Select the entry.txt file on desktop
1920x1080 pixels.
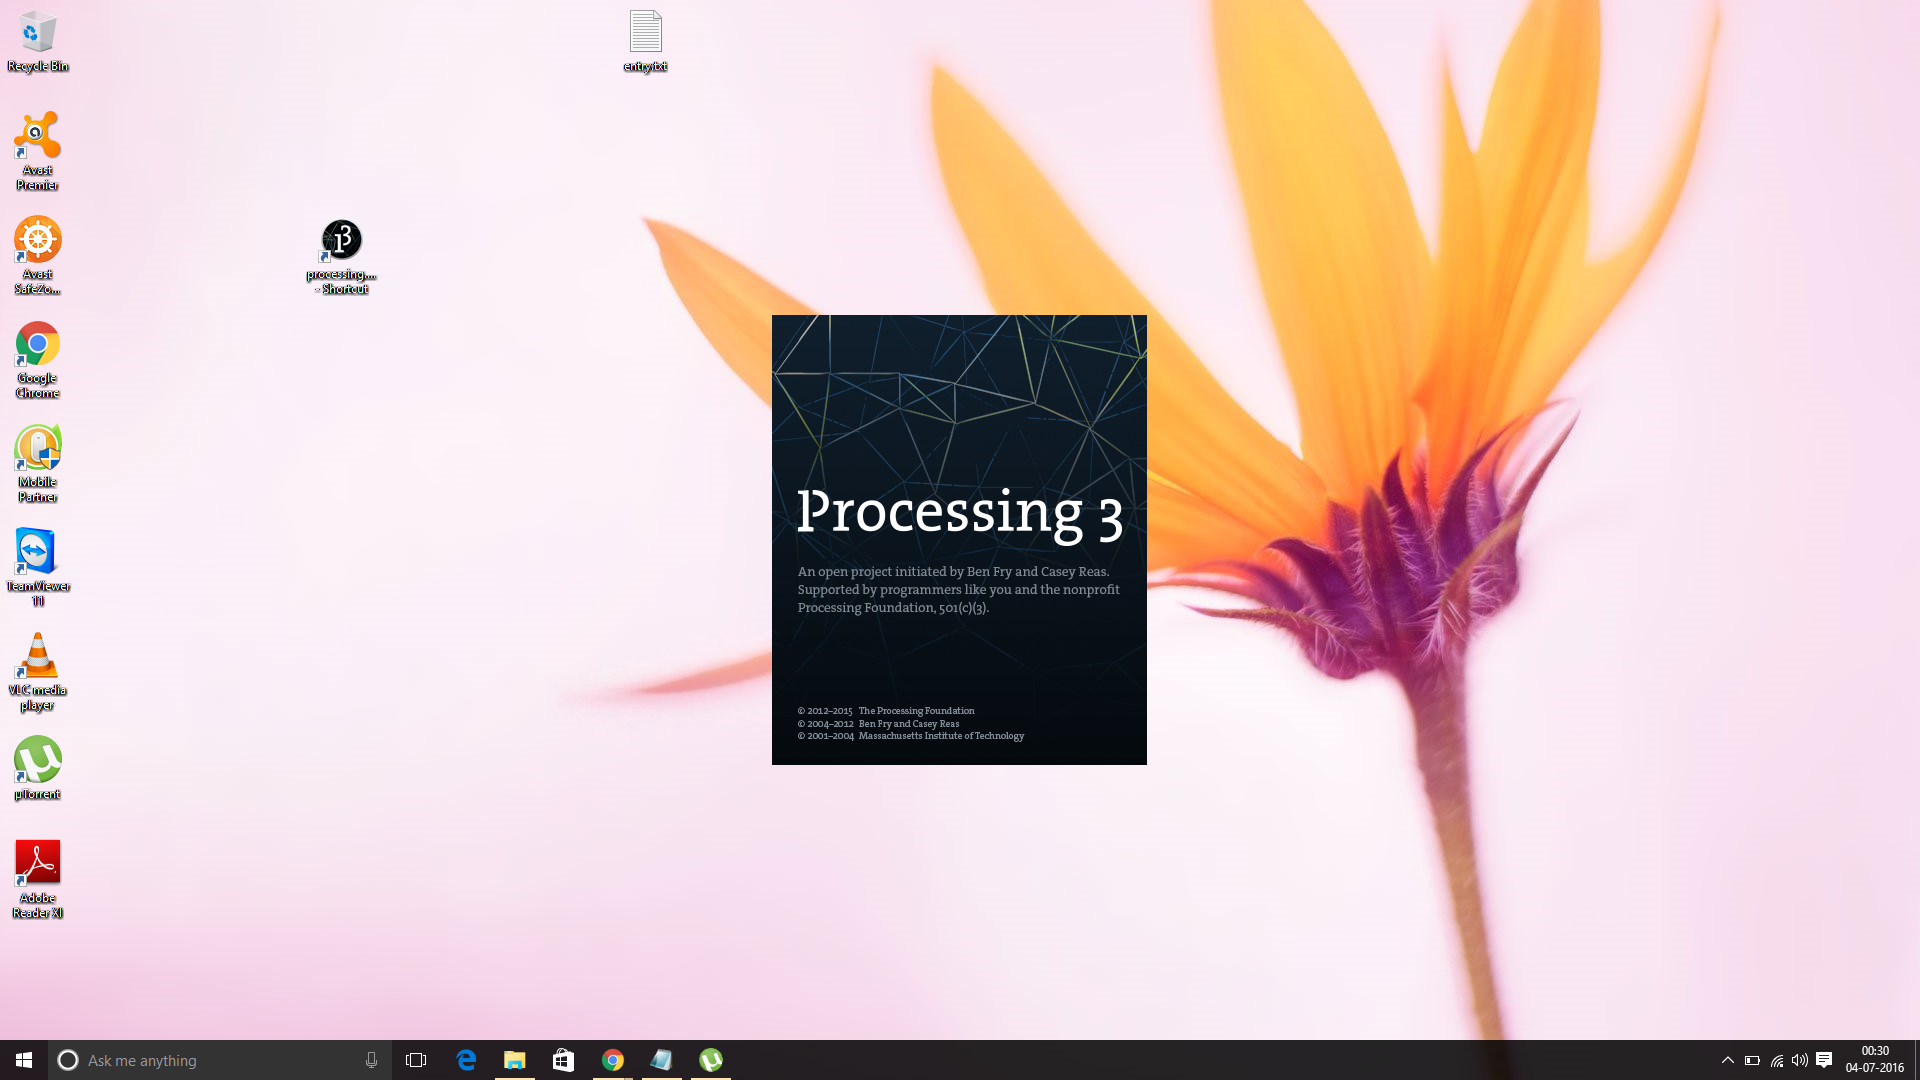coord(645,35)
